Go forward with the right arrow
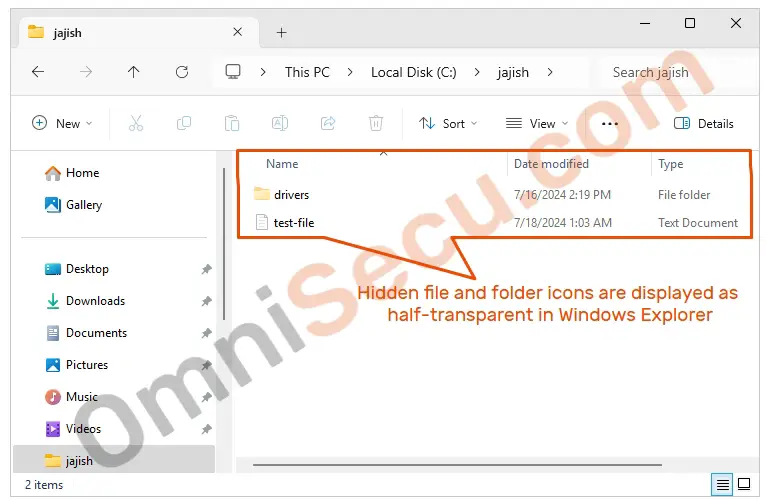 tap(85, 72)
